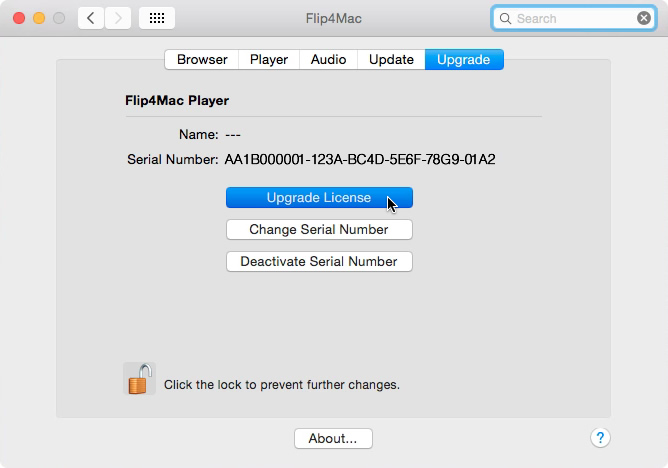
Task: Choose Change Serial Number
Action: [319, 230]
